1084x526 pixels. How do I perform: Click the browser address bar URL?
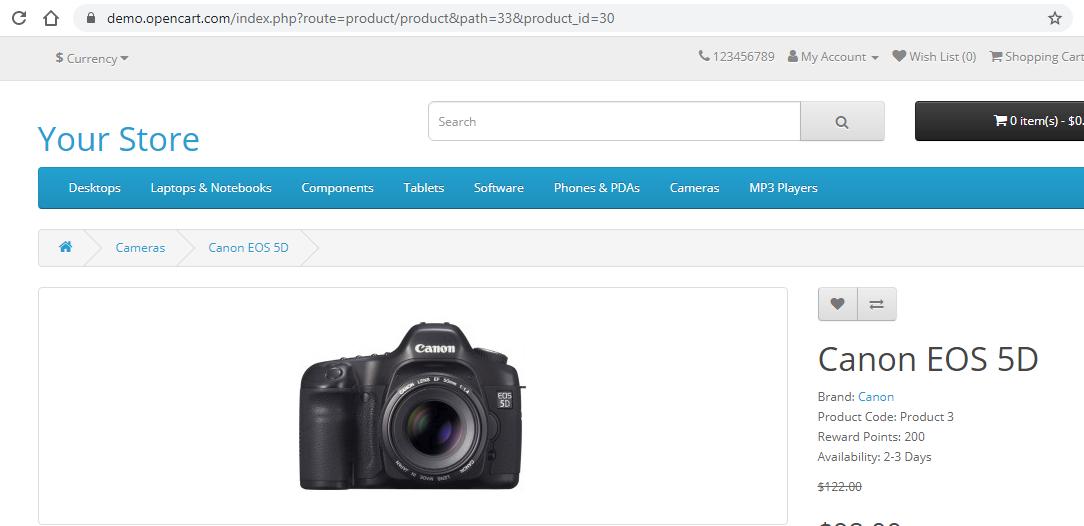(x=360, y=19)
